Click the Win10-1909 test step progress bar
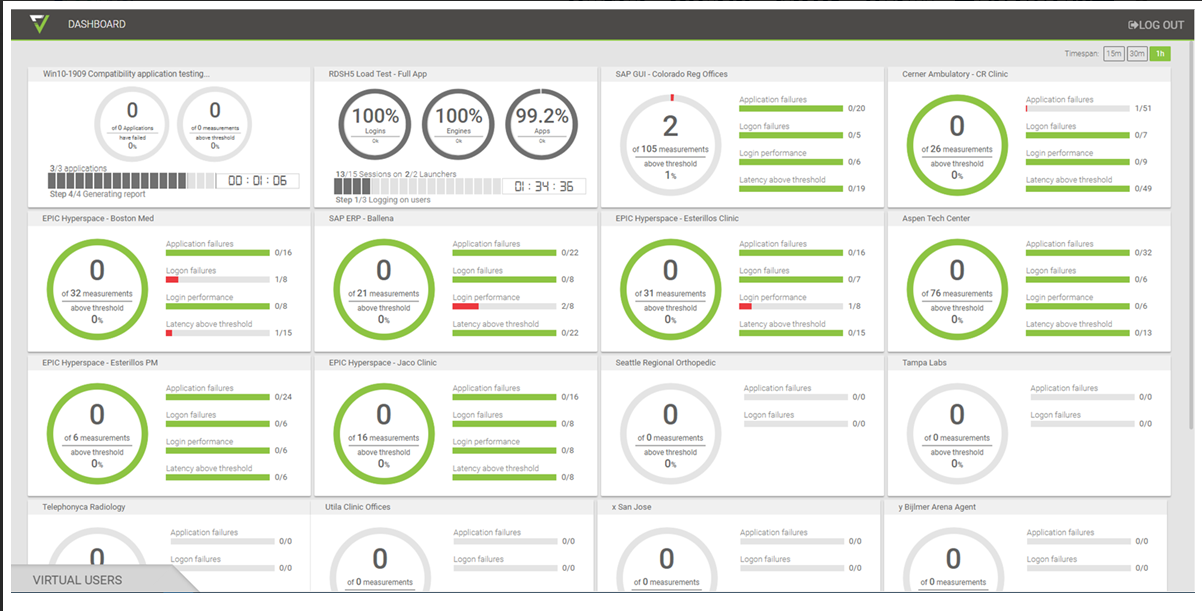Image resolution: width=1202 pixels, height=611 pixels. (x=132, y=181)
